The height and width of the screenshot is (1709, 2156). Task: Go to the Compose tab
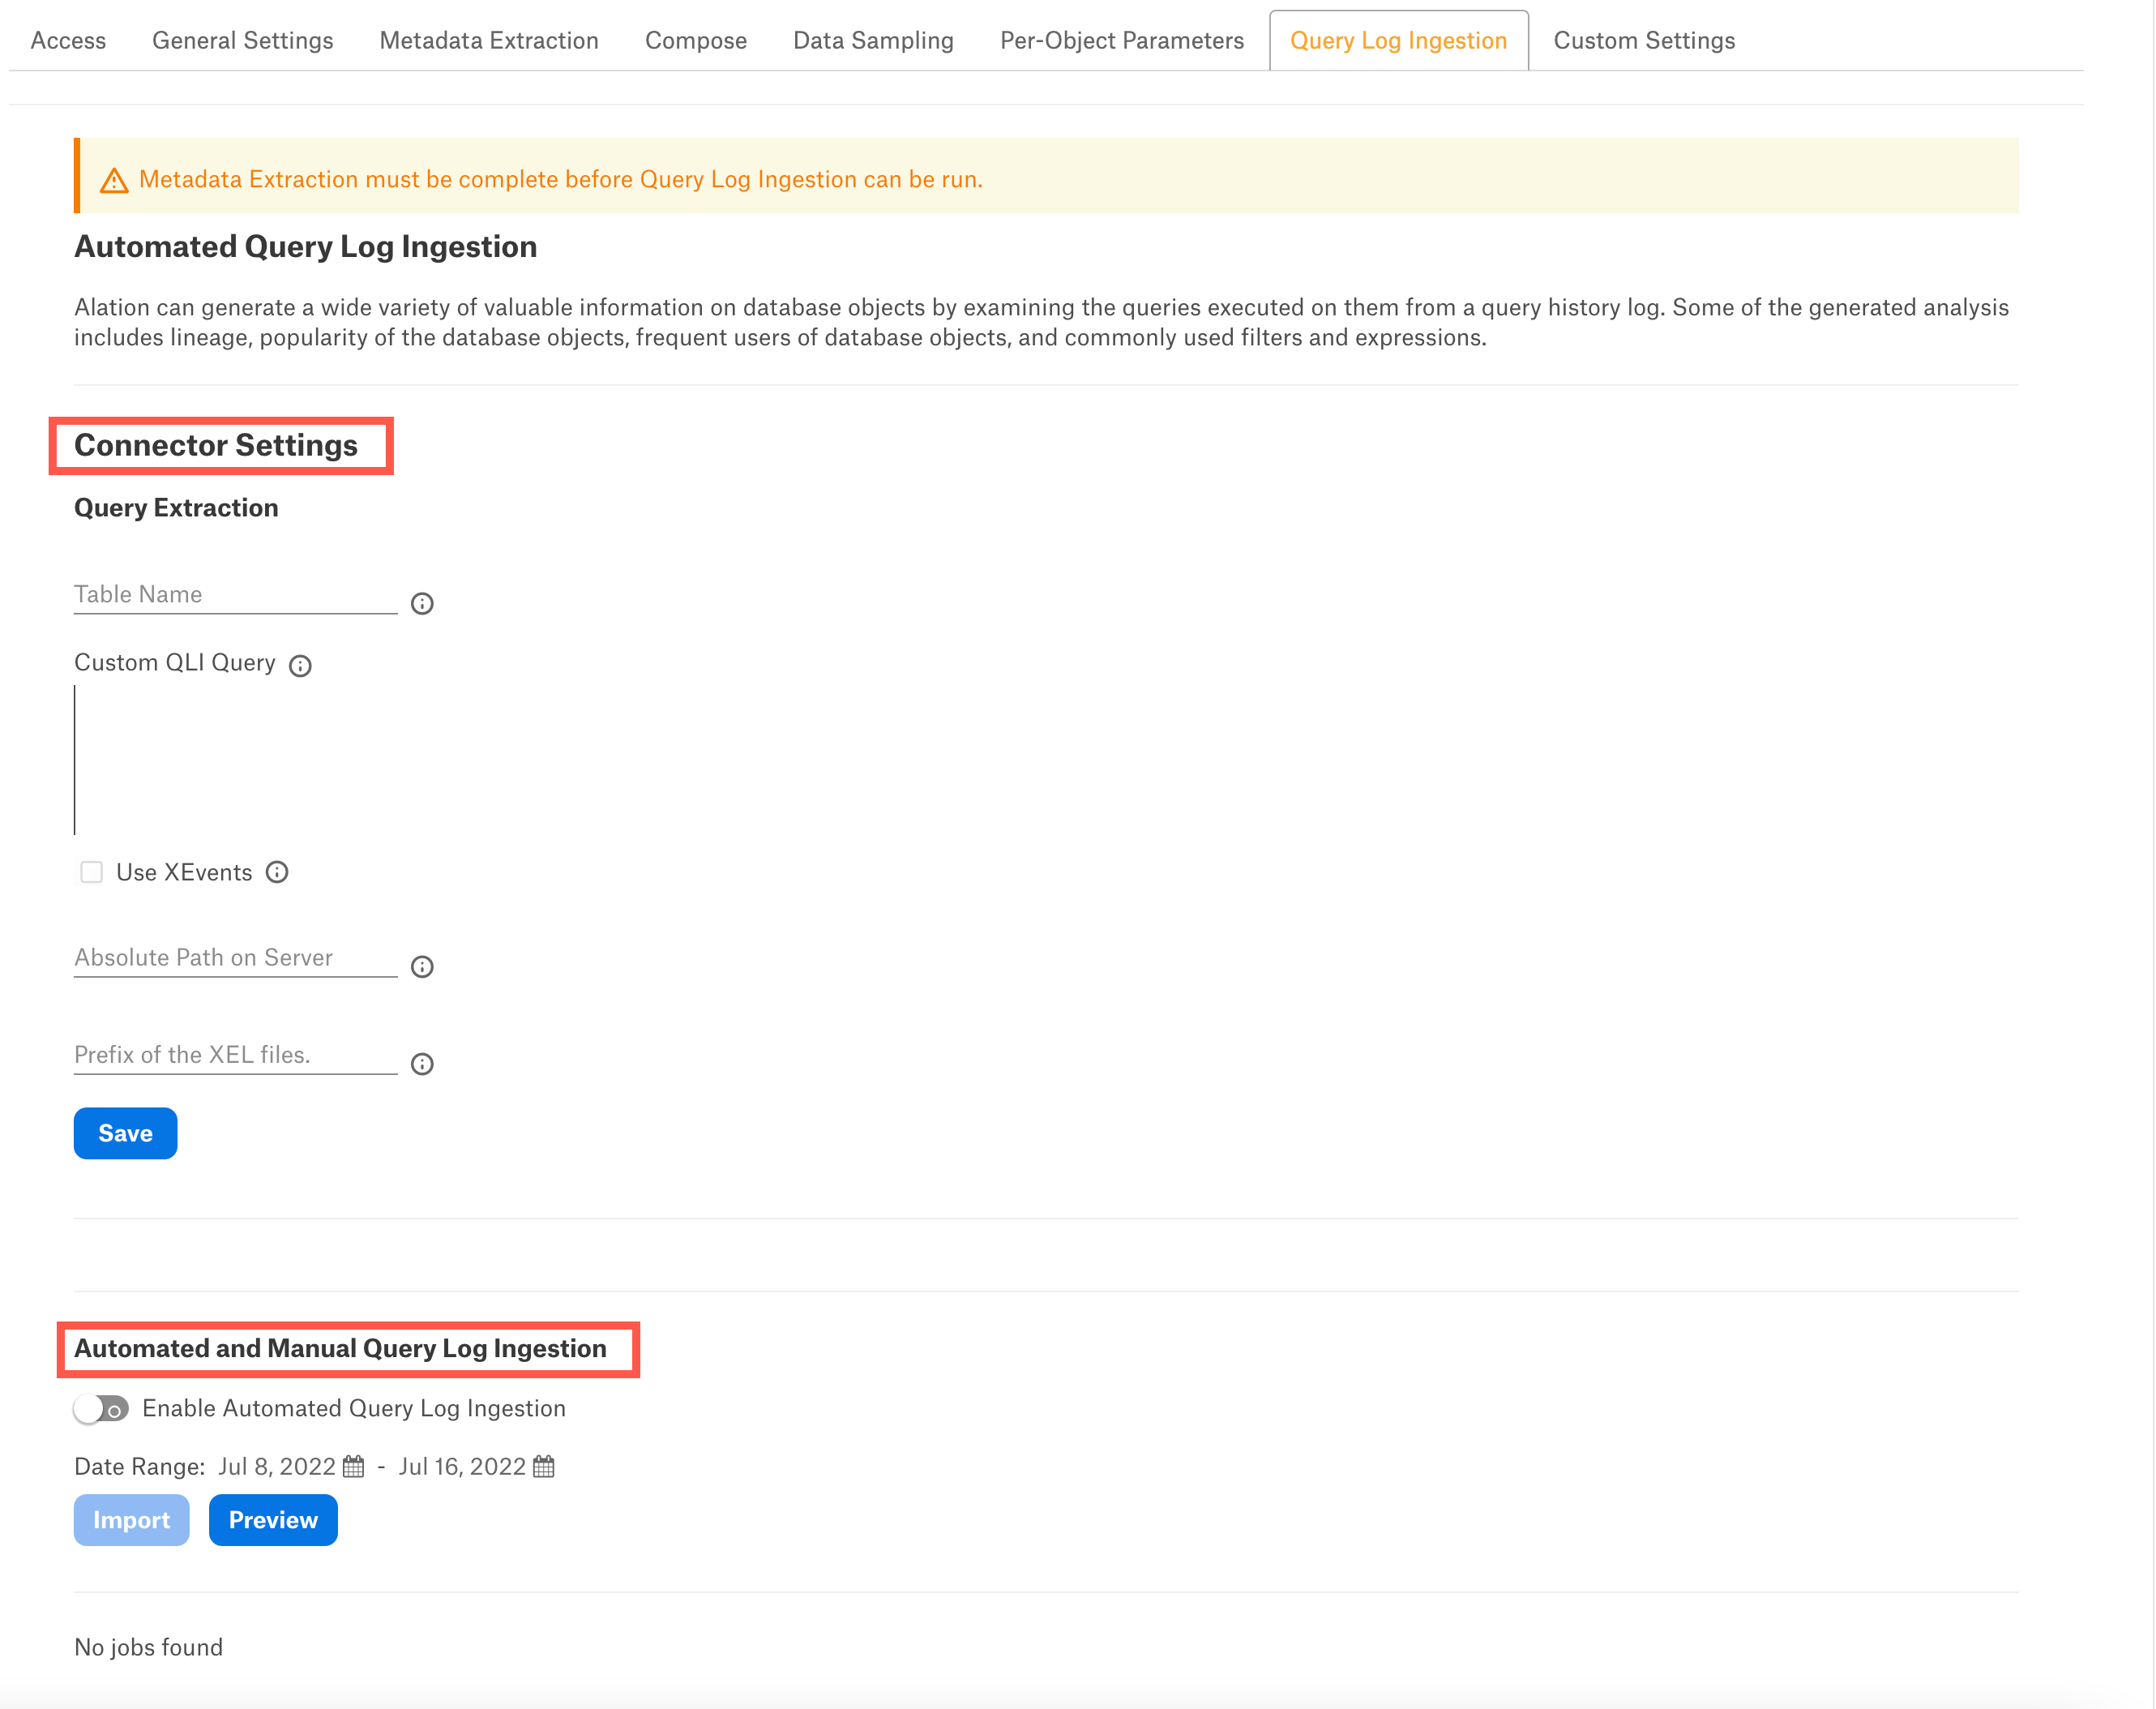[x=696, y=41]
